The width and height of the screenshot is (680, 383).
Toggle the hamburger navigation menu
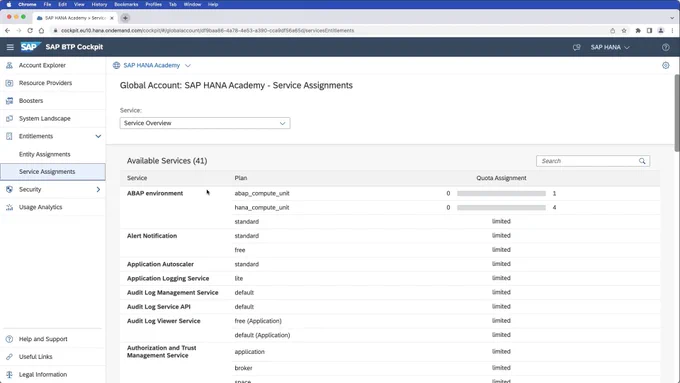10,47
